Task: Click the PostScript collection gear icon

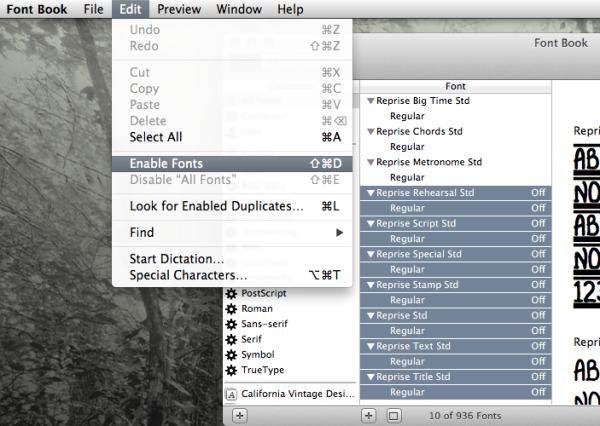Action: click(x=231, y=294)
